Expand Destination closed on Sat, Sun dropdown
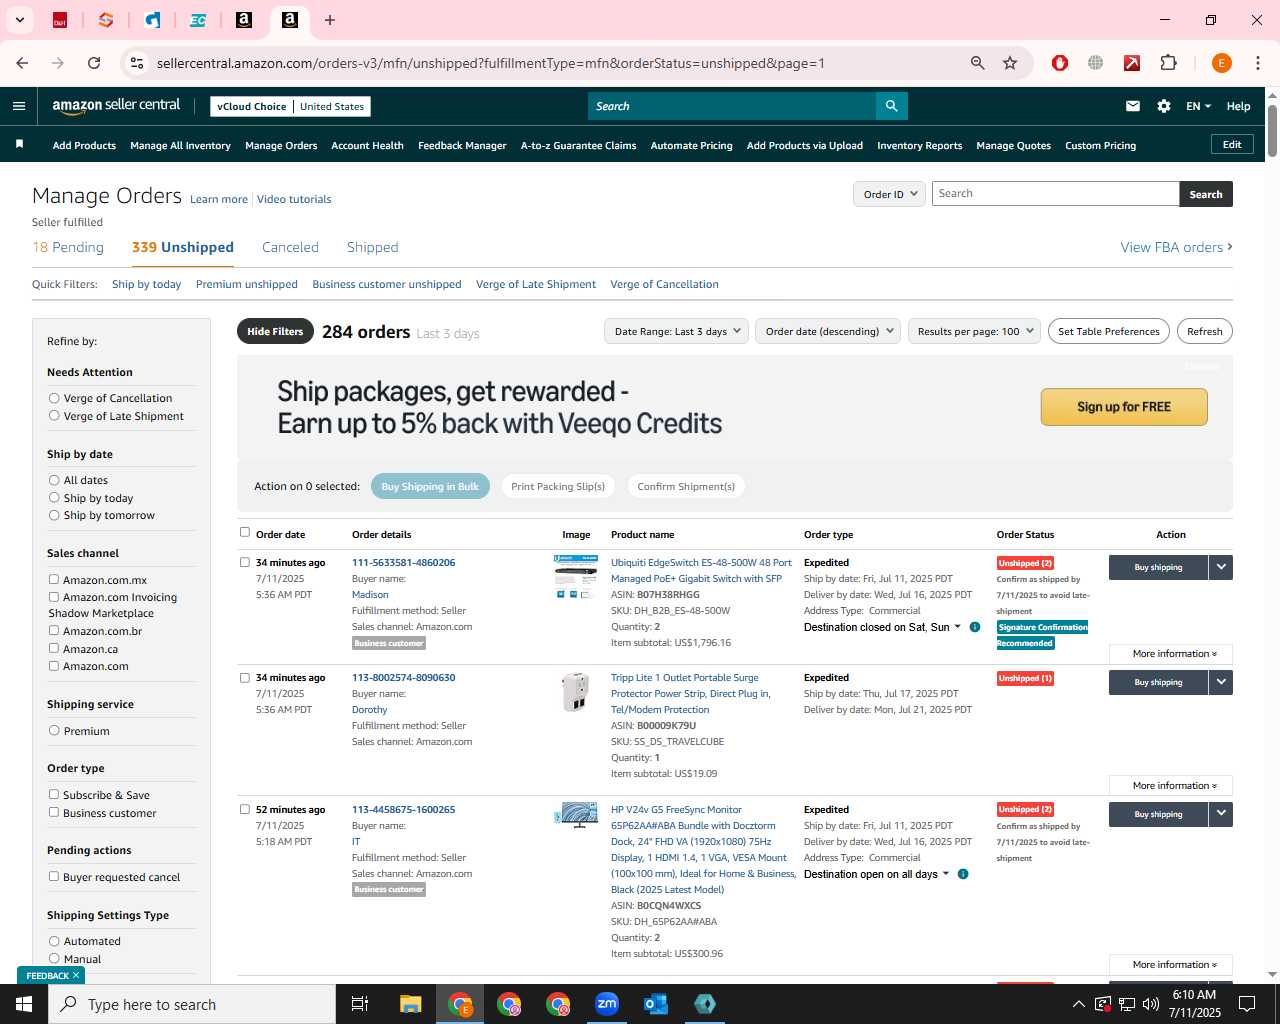This screenshot has width=1280, height=1024. 882,627
